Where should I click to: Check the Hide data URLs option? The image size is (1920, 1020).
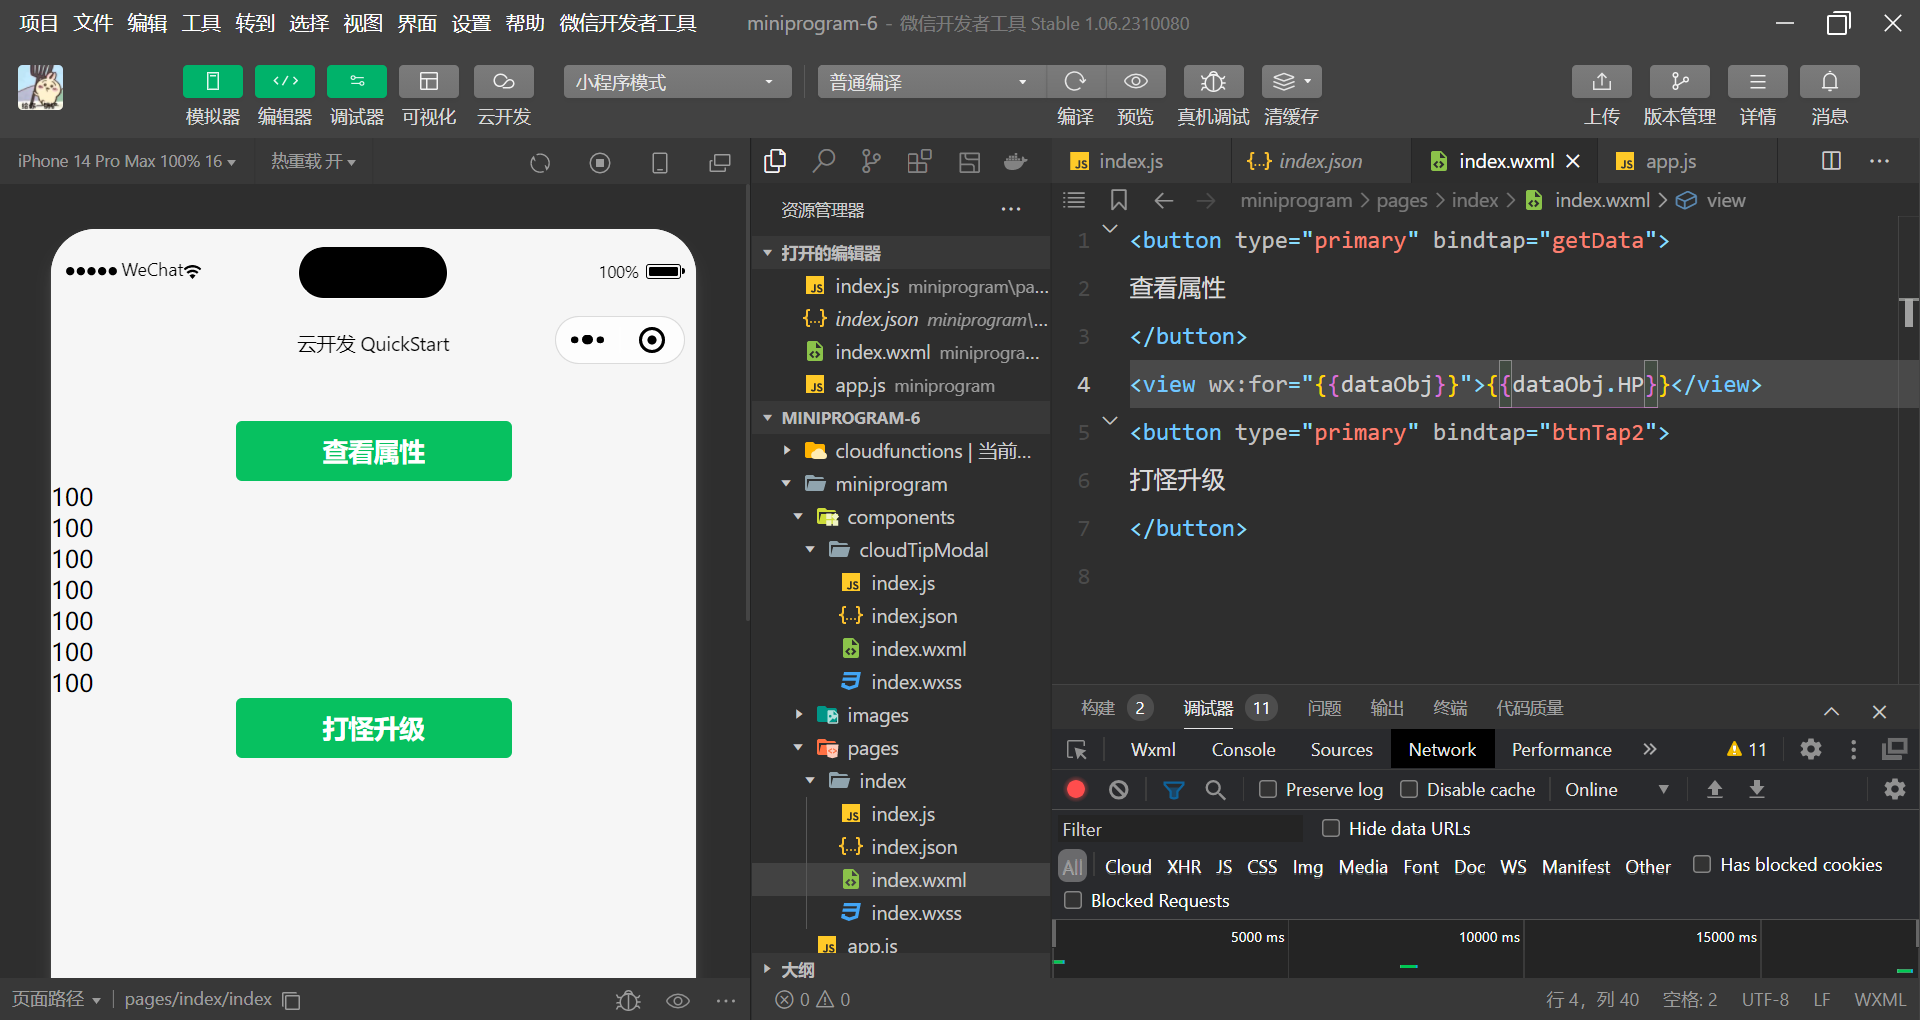[1331, 828]
